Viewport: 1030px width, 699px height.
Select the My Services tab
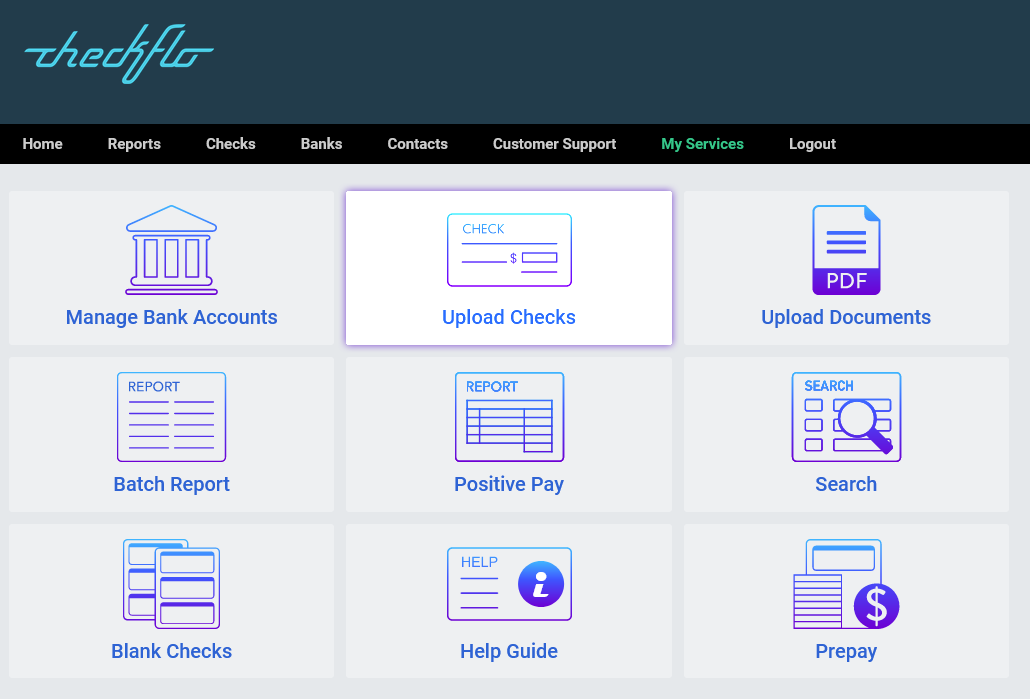point(702,144)
